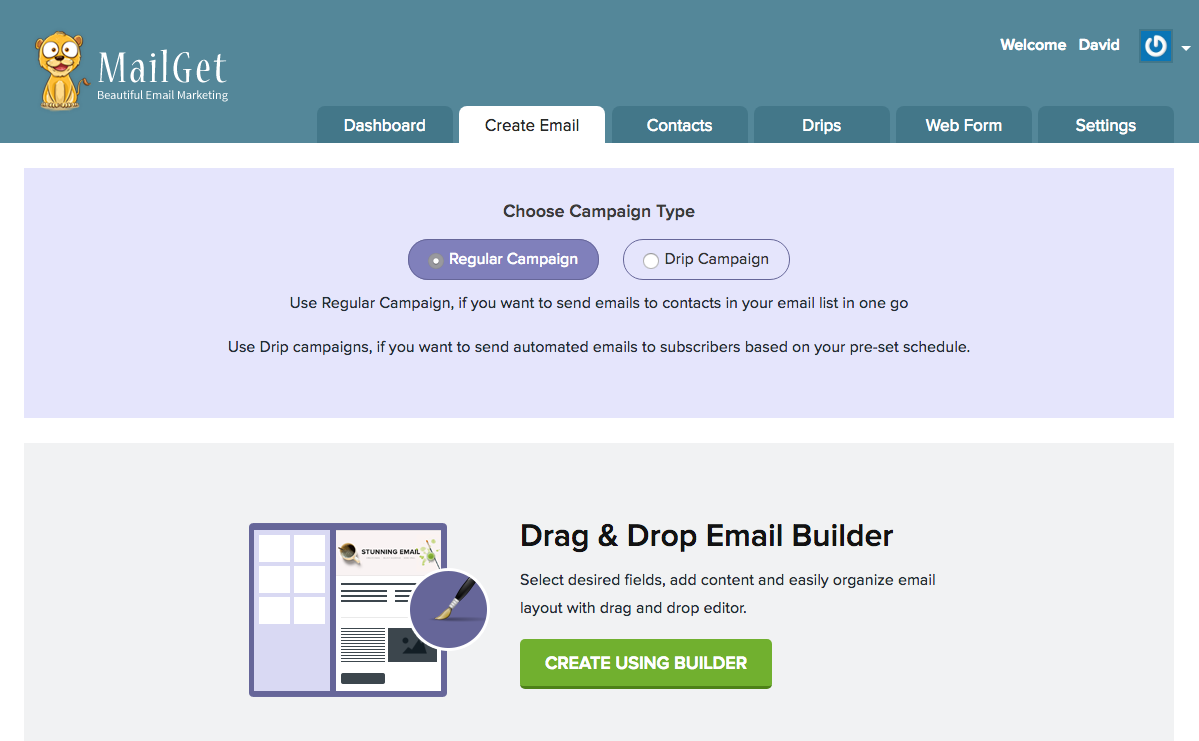Image resolution: width=1199 pixels, height=741 pixels.
Task: Expand the user account dropdown arrow
Action: click(1185, 48)
